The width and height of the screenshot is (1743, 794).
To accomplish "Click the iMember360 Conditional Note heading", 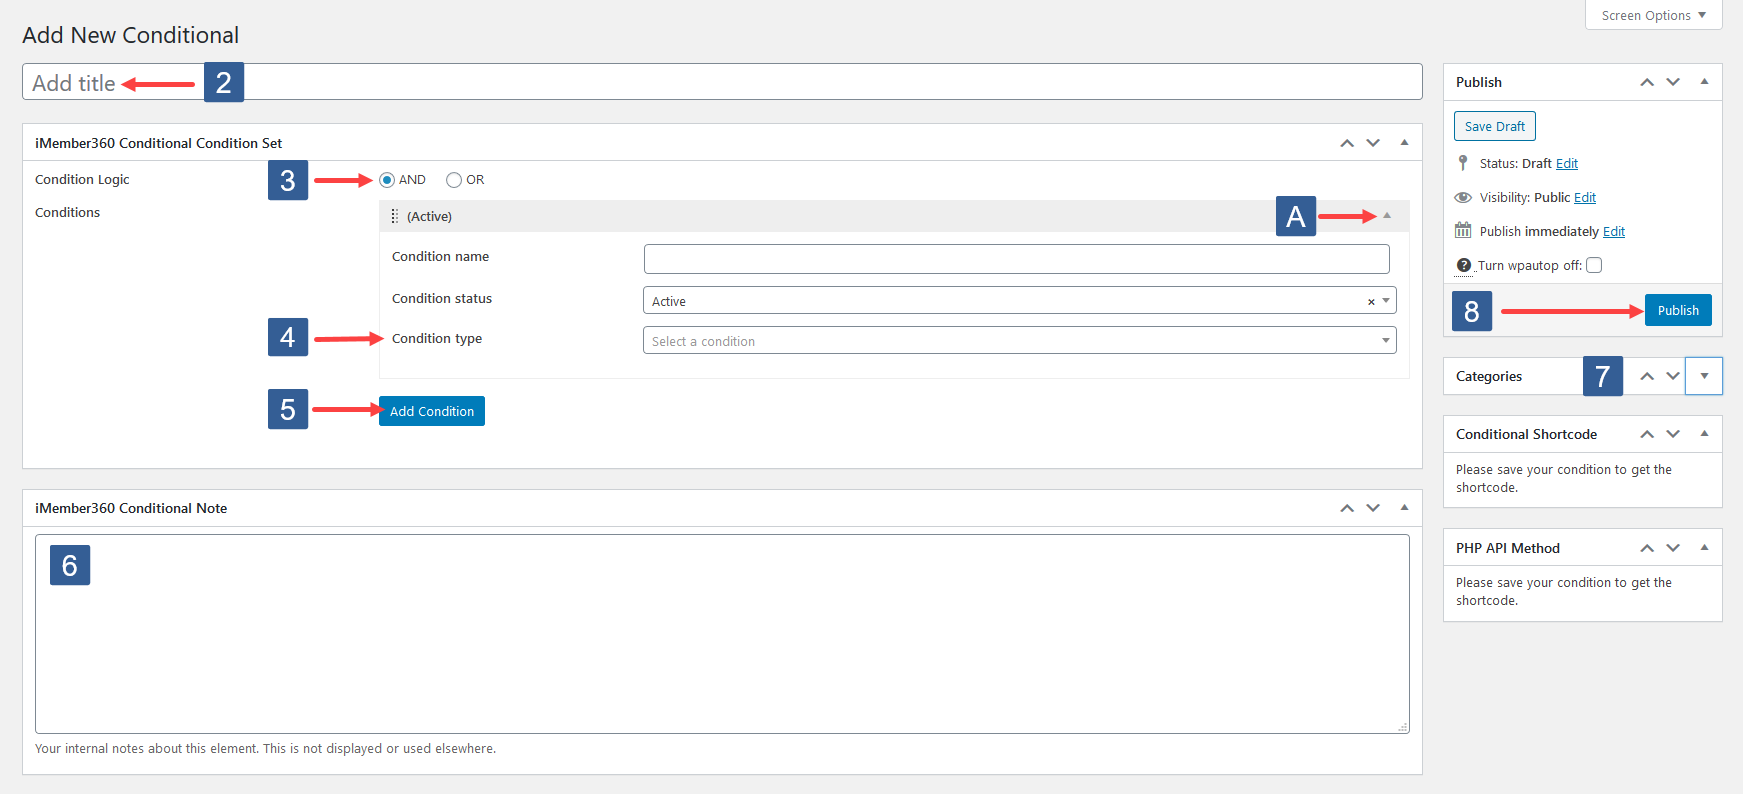I will 131,508.
